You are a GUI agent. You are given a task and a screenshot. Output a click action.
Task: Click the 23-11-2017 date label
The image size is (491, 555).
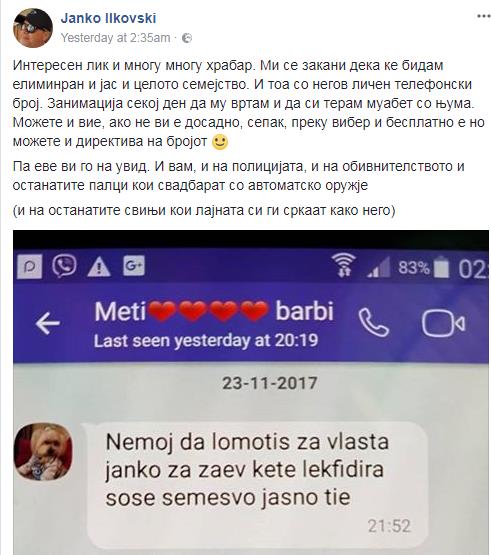point(270,383)
